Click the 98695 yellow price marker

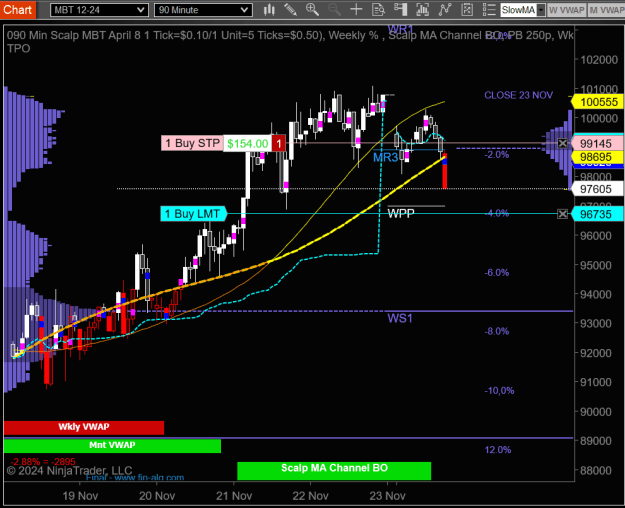tap(597, 157)
